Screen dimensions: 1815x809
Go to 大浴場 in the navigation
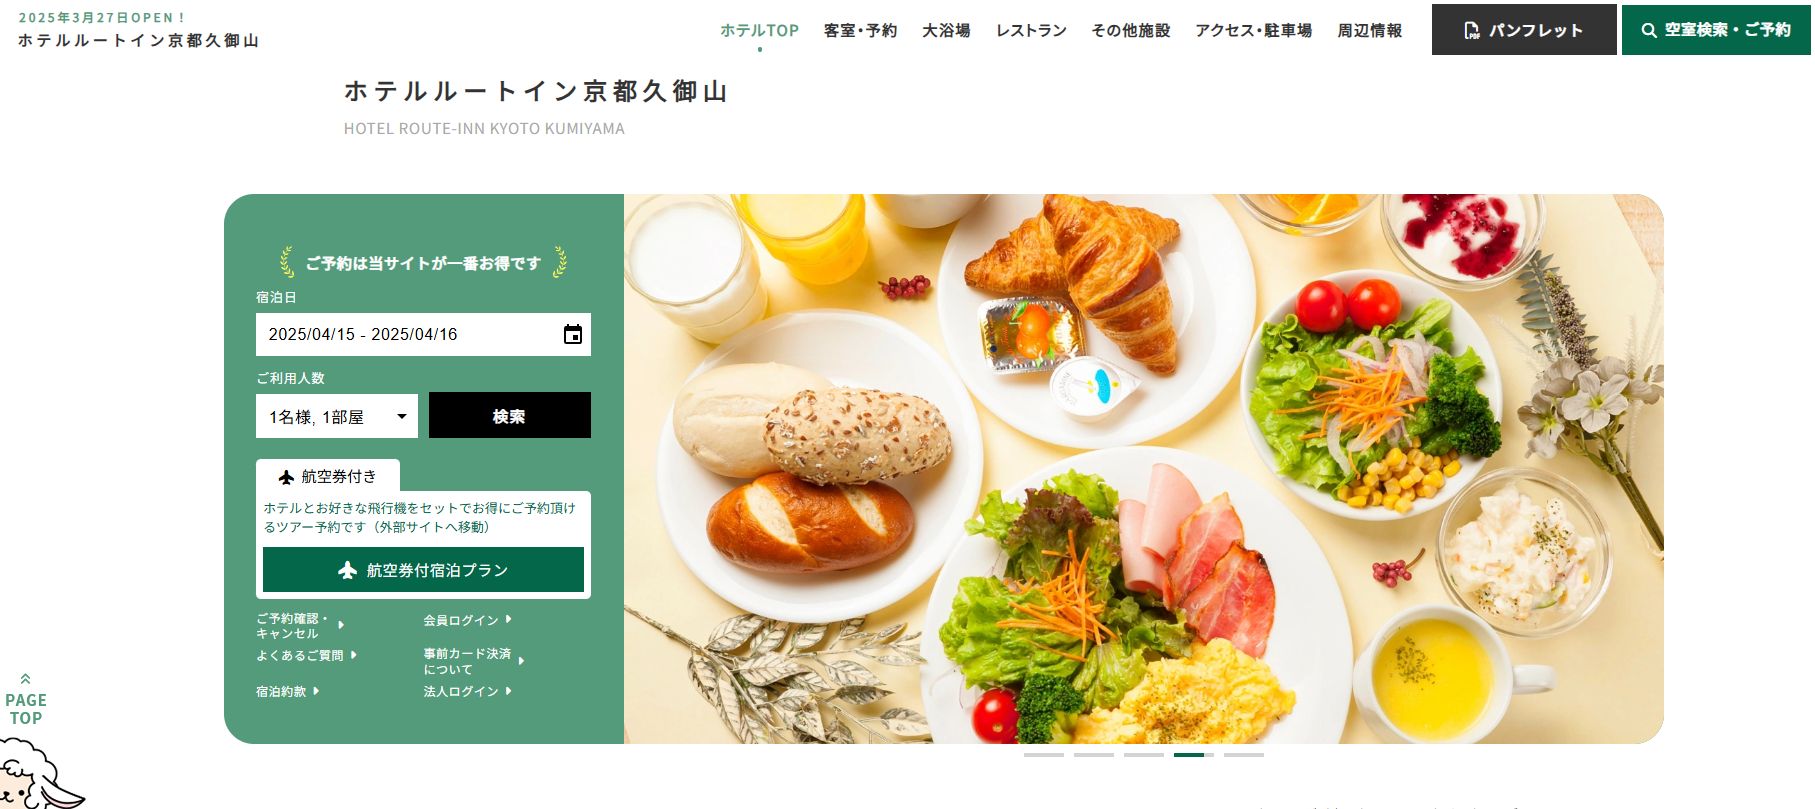pyautogui.click(x=946, y=31)
